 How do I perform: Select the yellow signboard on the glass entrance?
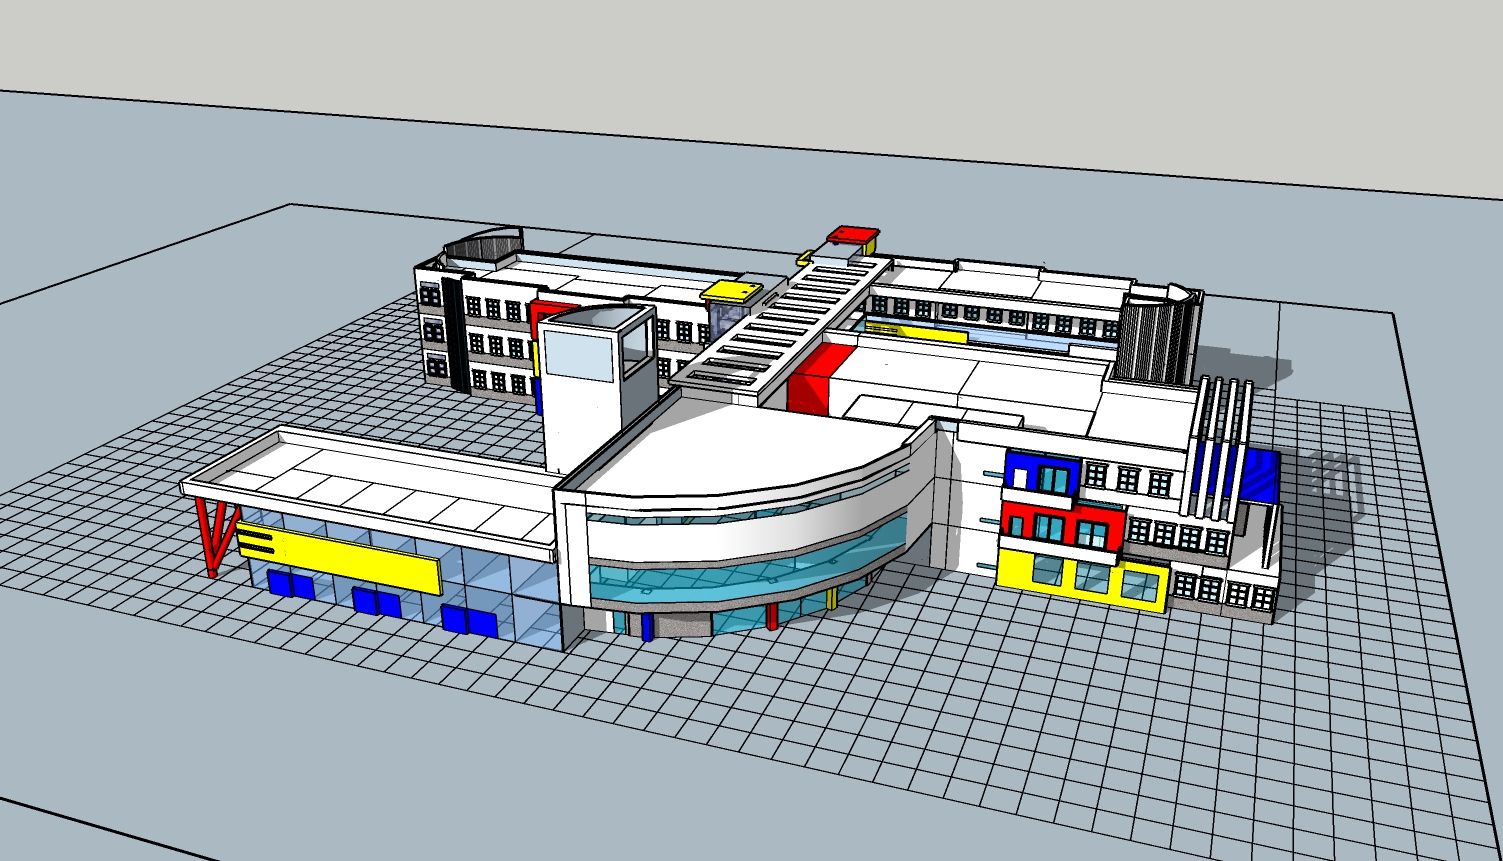pyautogui.click(x=339, y=558)
